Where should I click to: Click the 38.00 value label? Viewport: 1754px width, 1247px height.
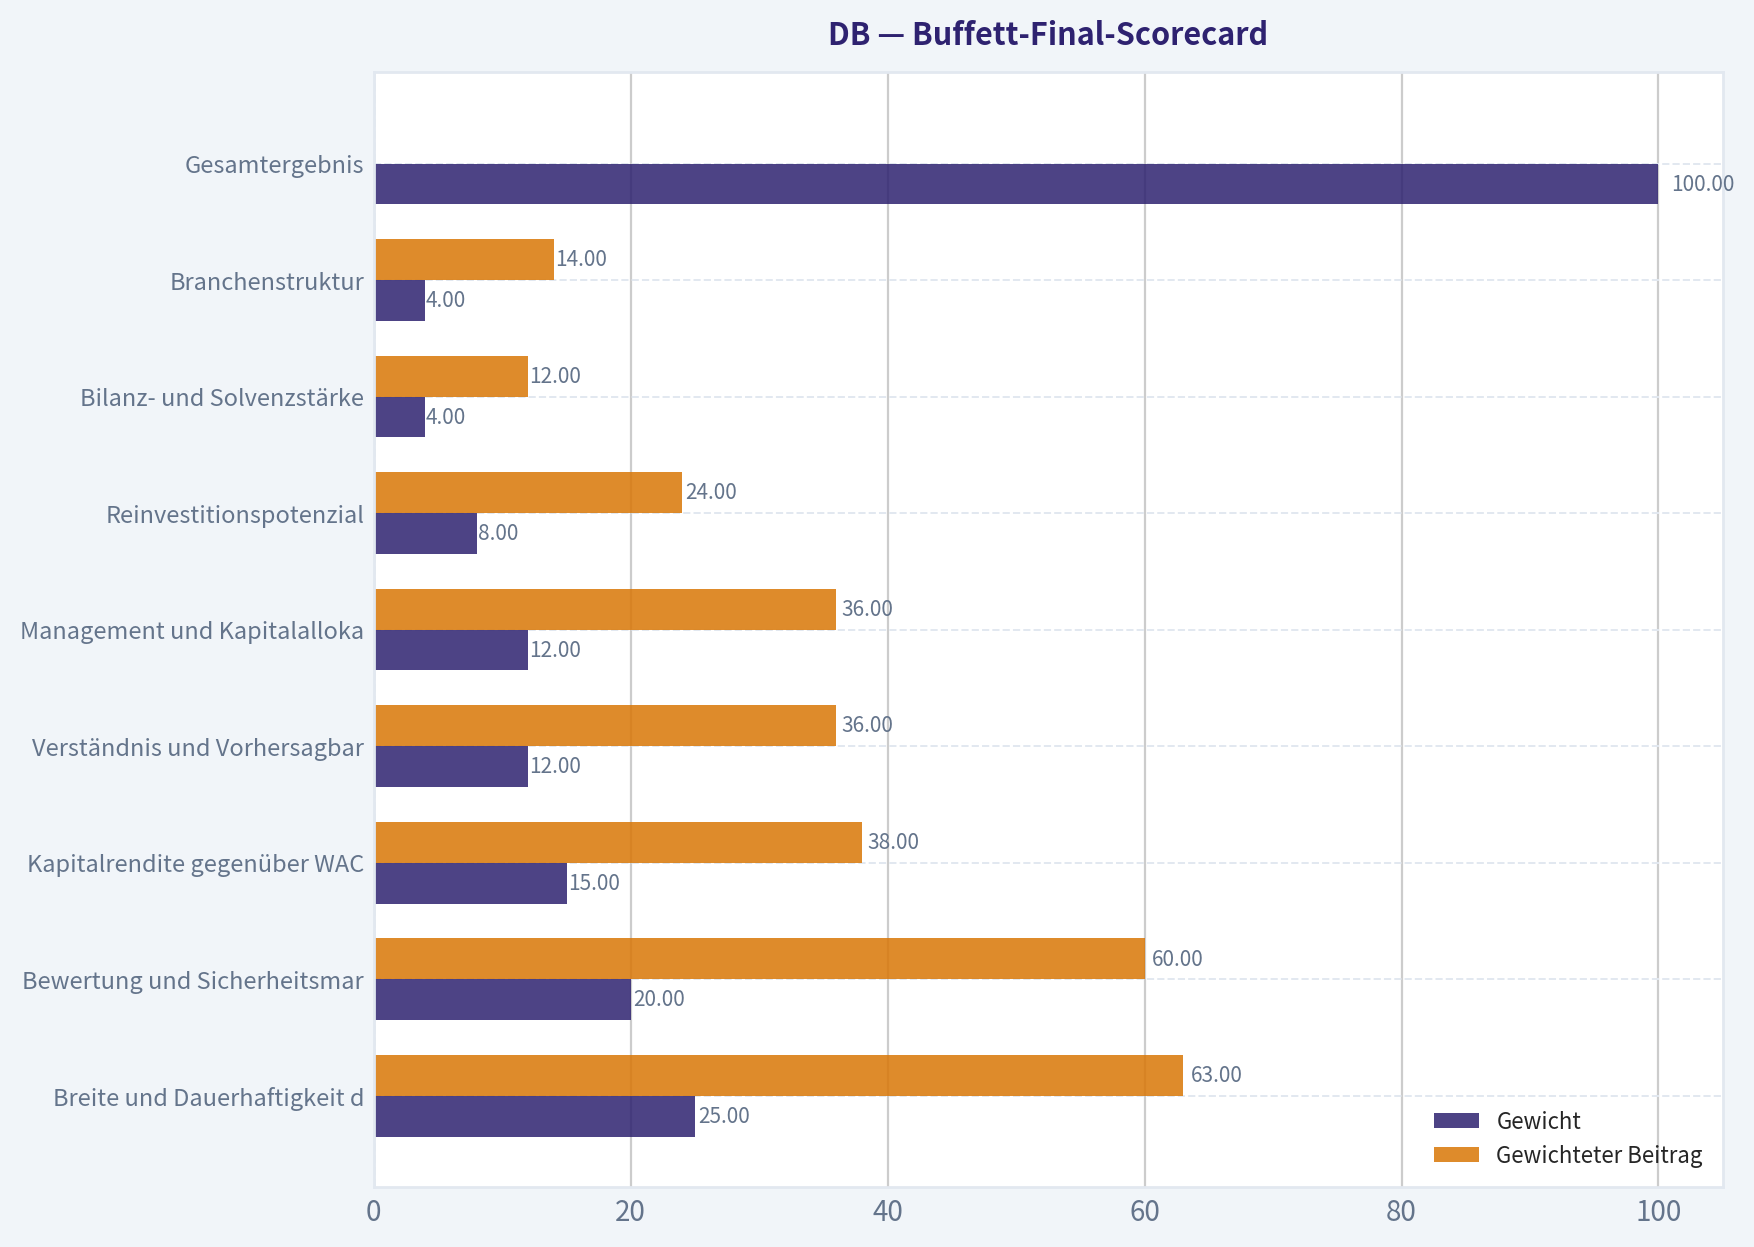(893, 842)
